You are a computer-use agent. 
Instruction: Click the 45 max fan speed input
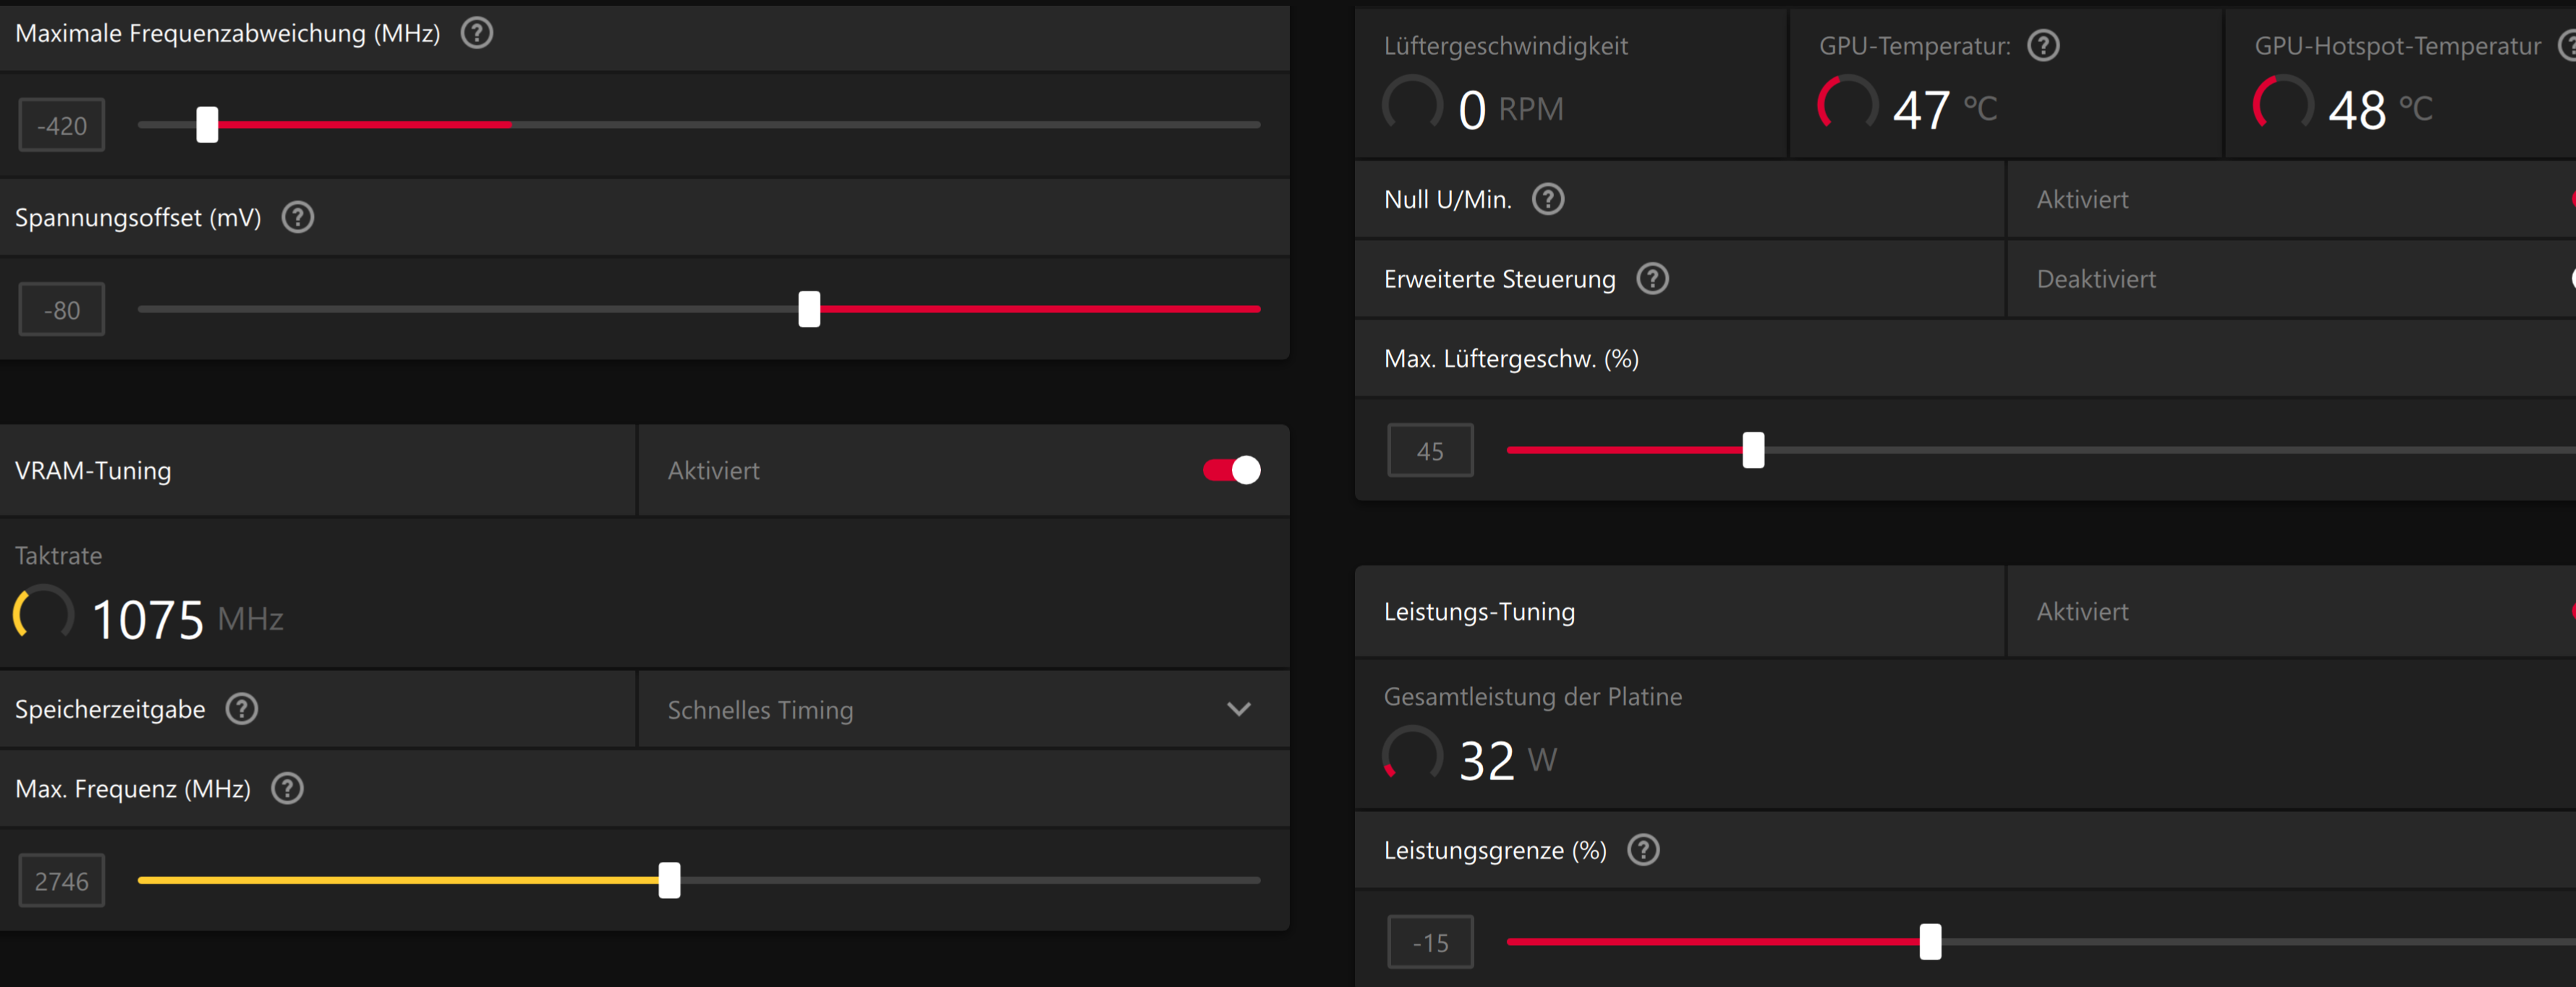tap(1430, 451)
